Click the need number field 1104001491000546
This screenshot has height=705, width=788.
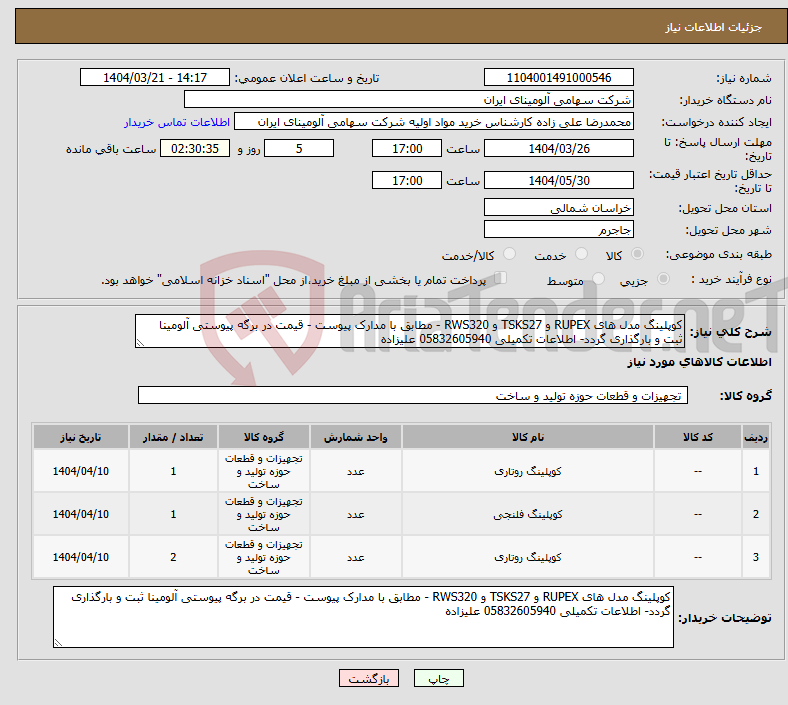click(558, 77)
